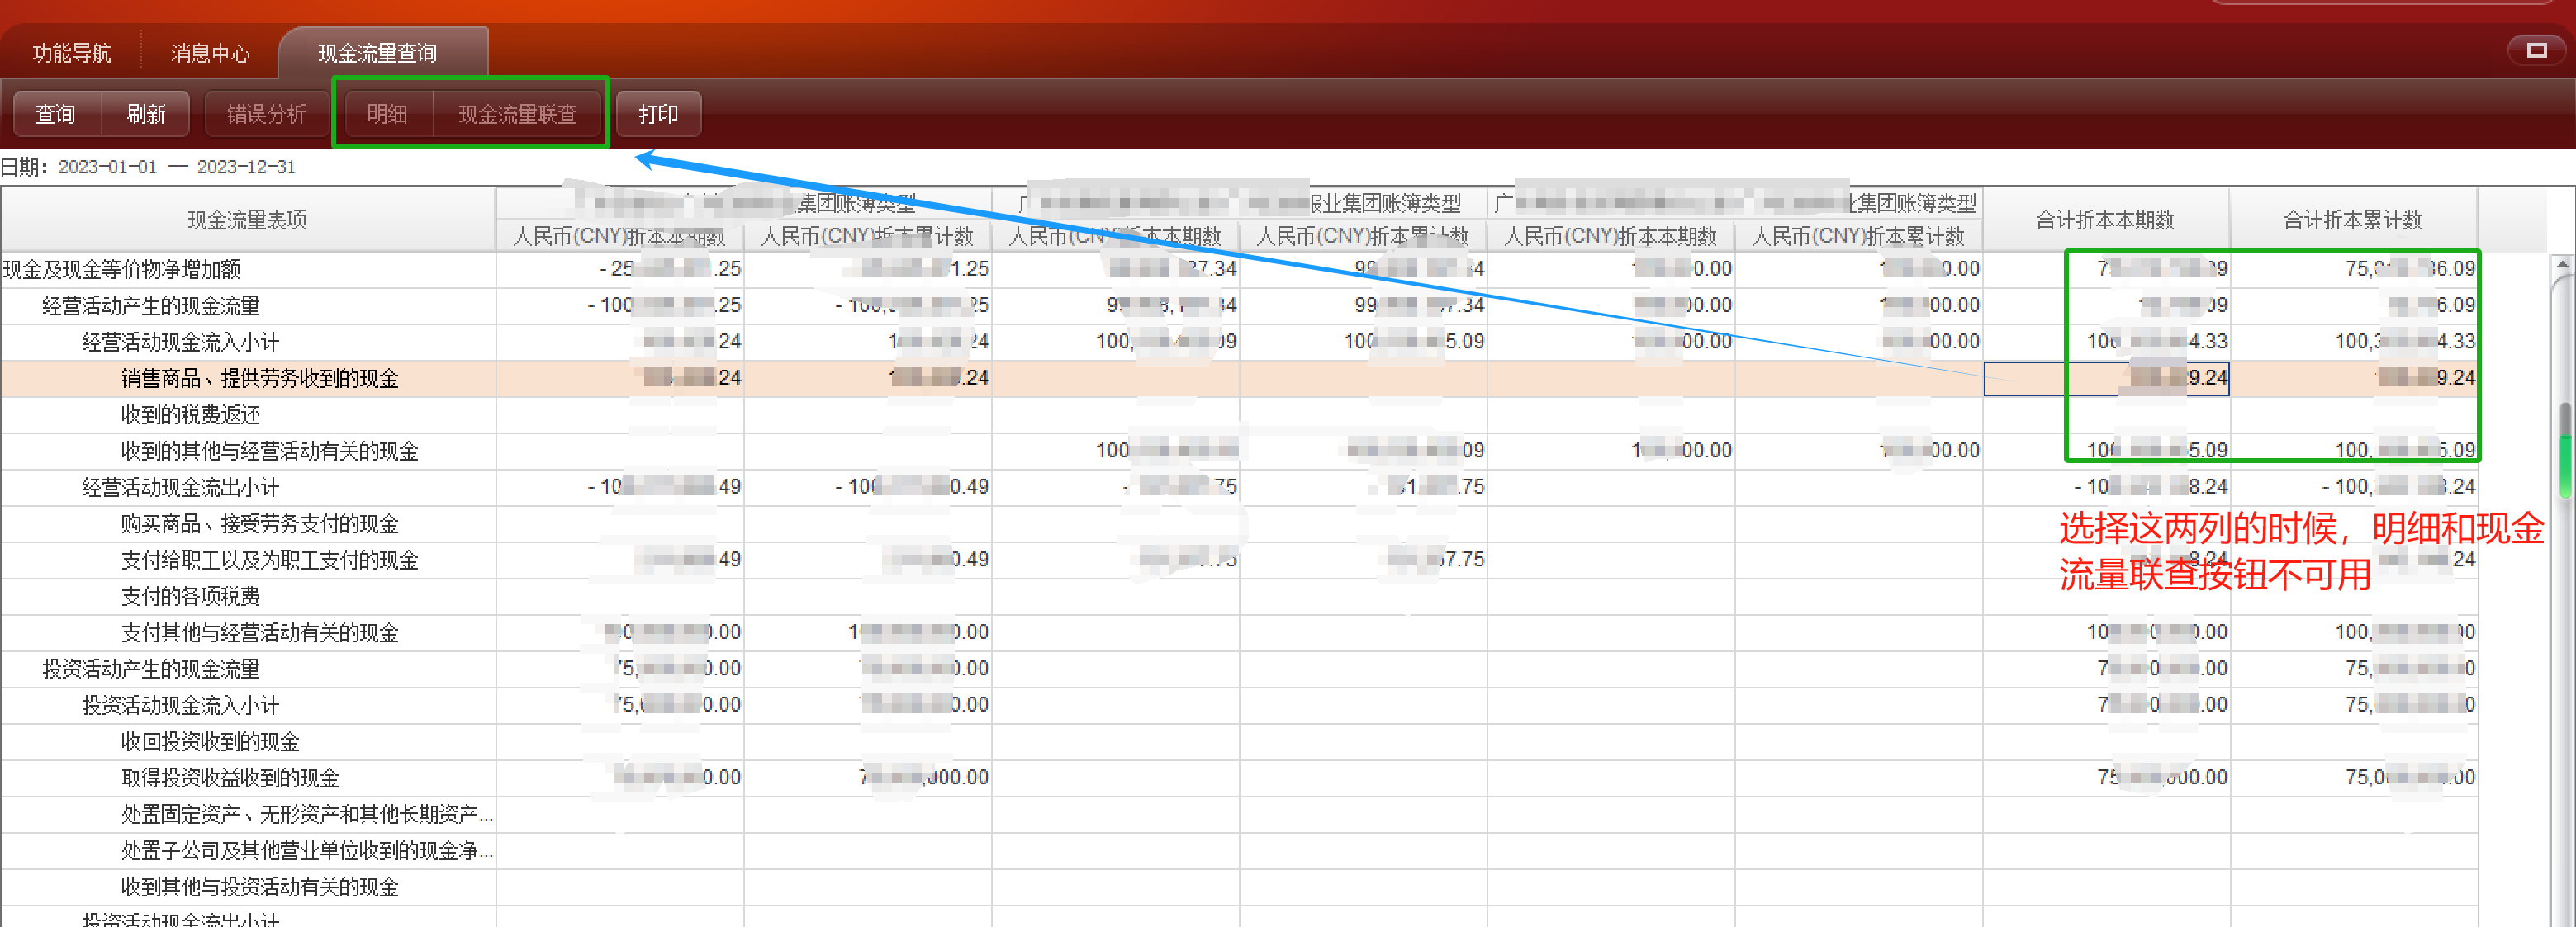
Task: Click the 打印 button
Action: point(658,114)
